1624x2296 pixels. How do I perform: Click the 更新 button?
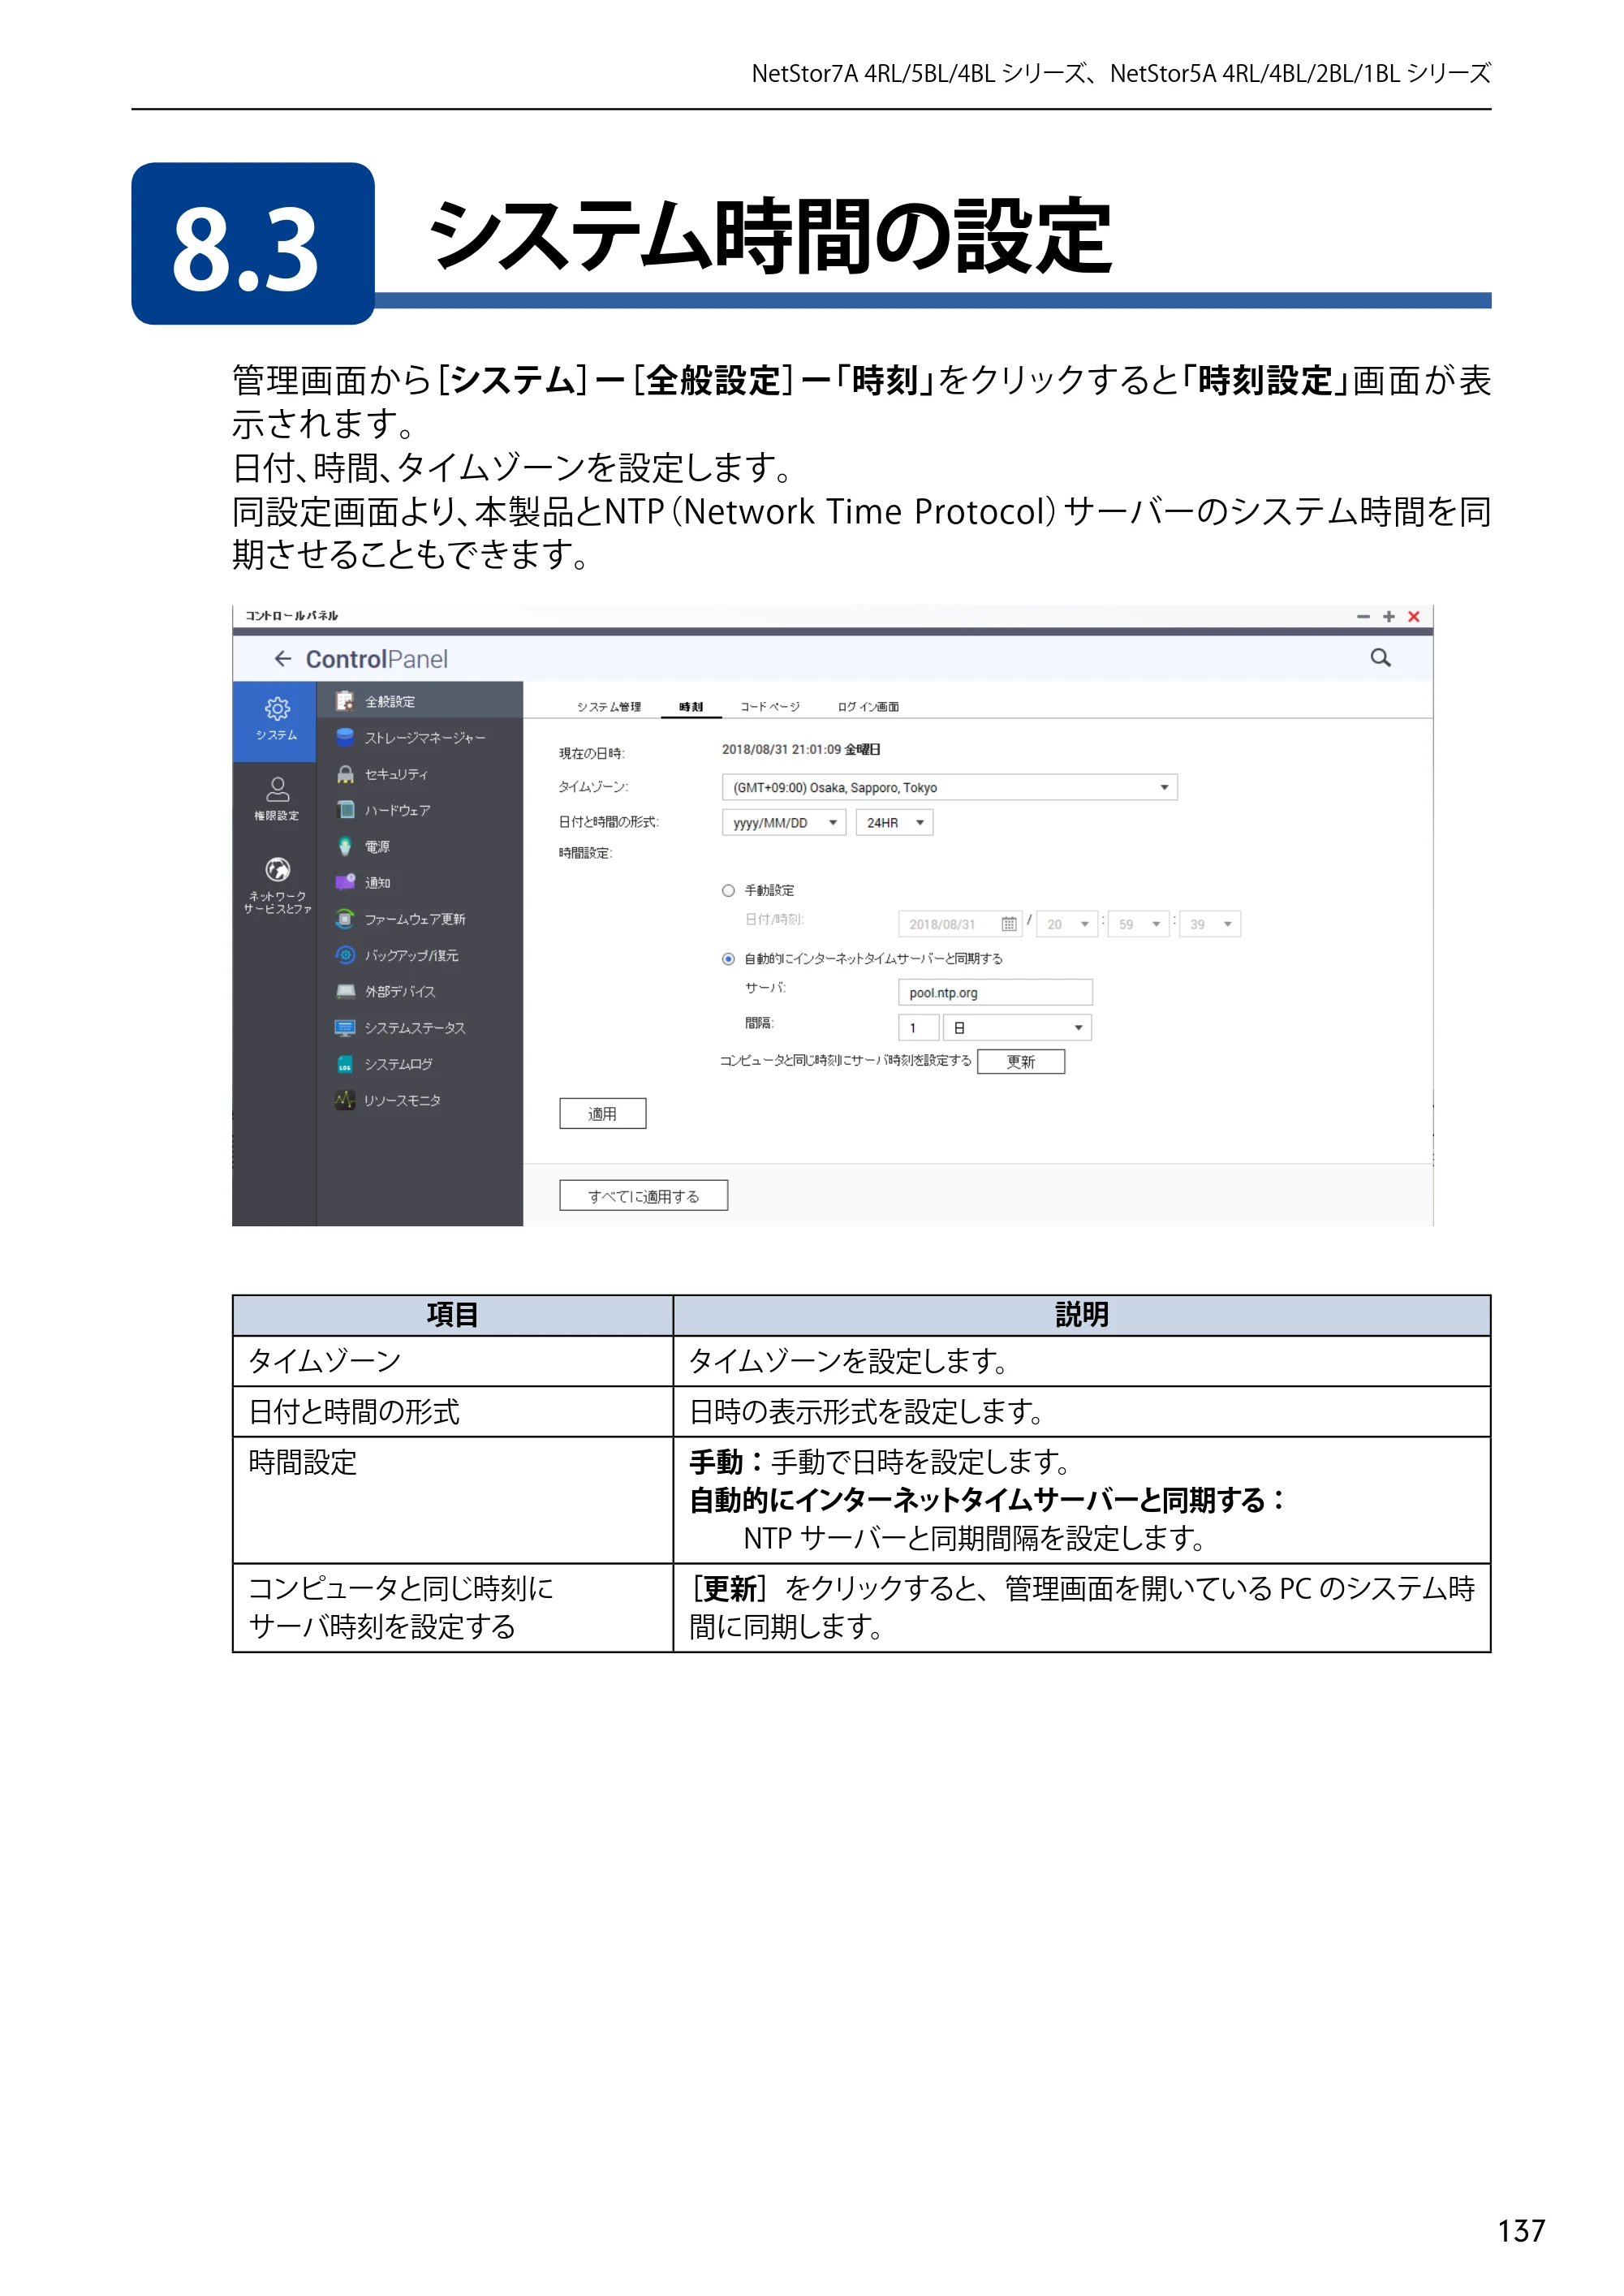pos(1020,1061)
